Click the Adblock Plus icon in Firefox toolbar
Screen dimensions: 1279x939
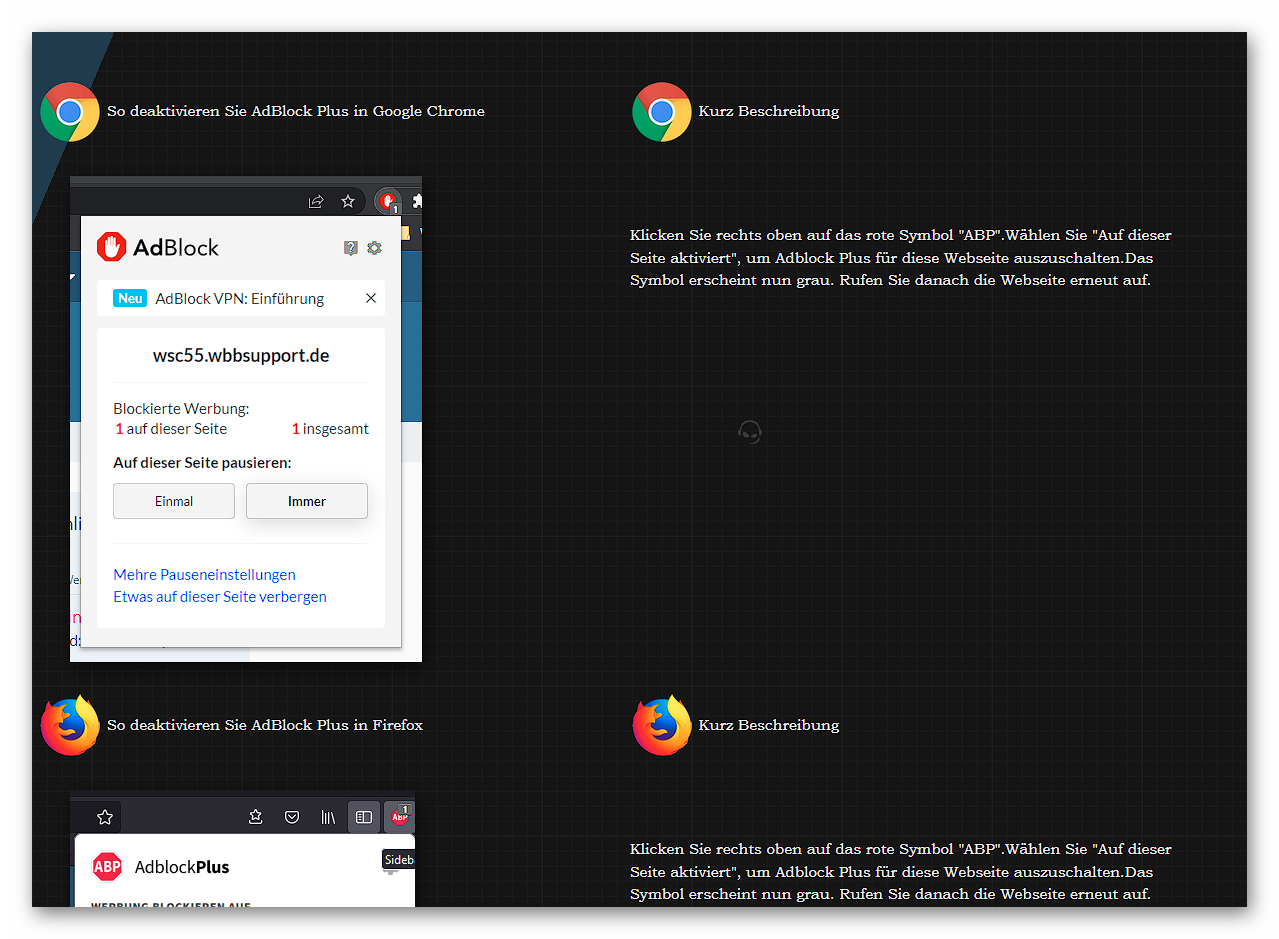pyautogui.click(x=401, y=816)
